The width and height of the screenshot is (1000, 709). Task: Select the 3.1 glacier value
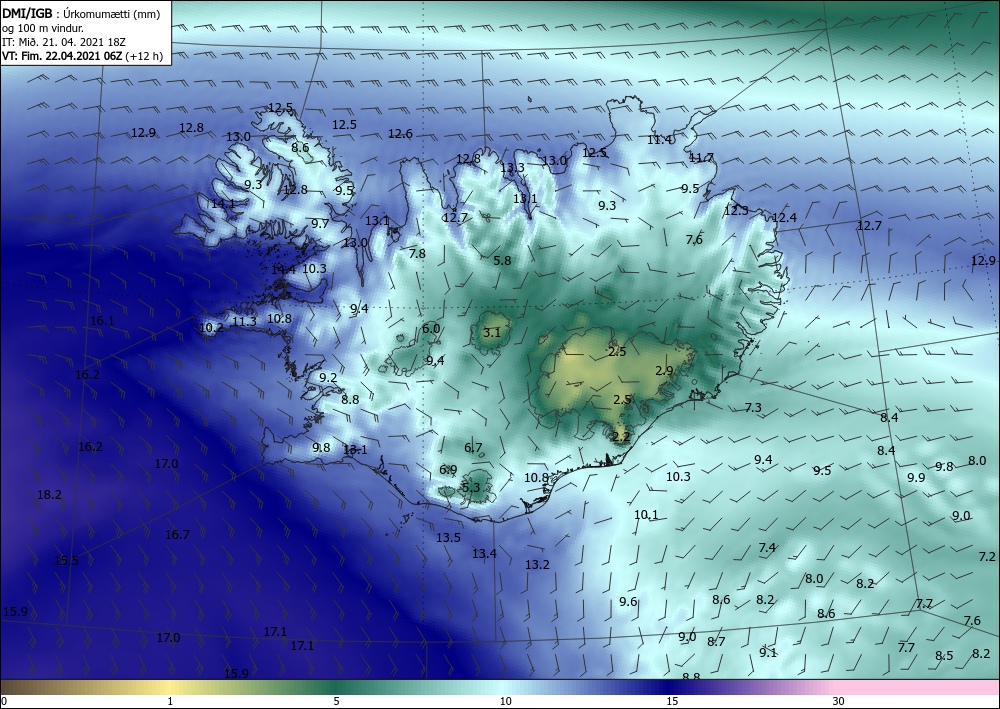(492, 332)
